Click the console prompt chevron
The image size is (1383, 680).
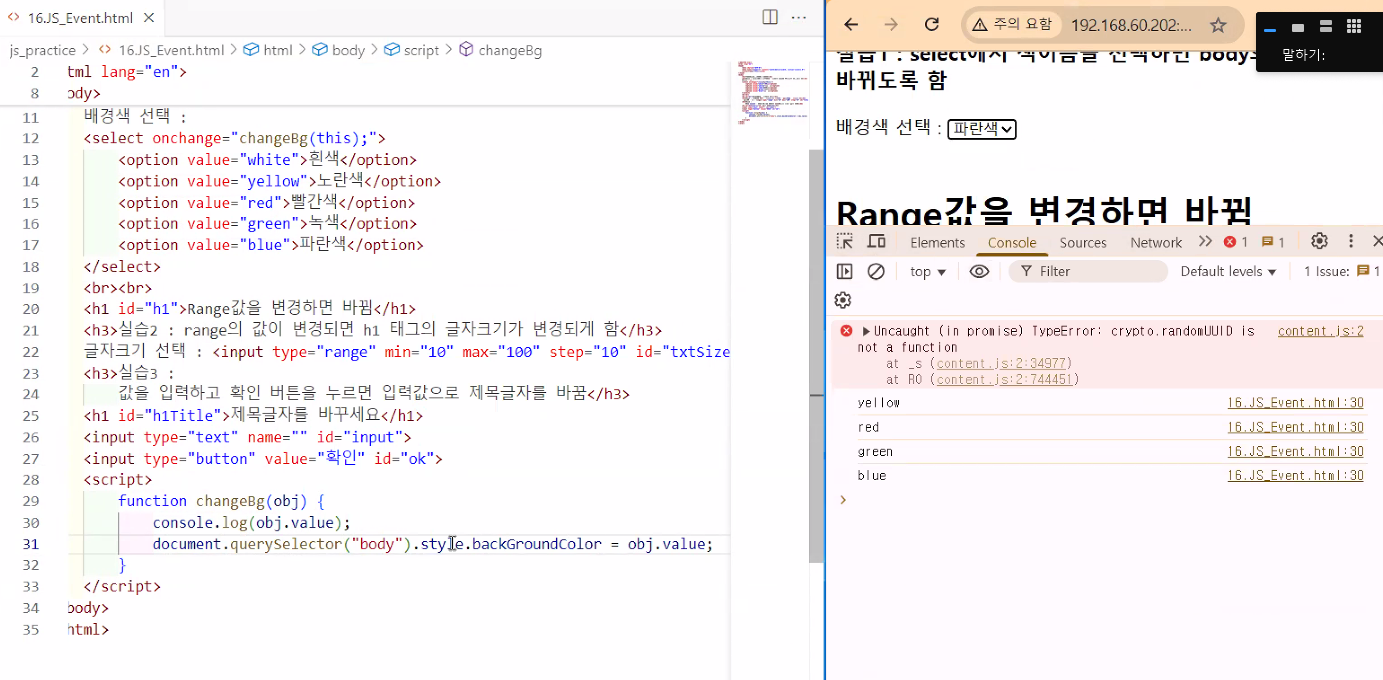842,499
